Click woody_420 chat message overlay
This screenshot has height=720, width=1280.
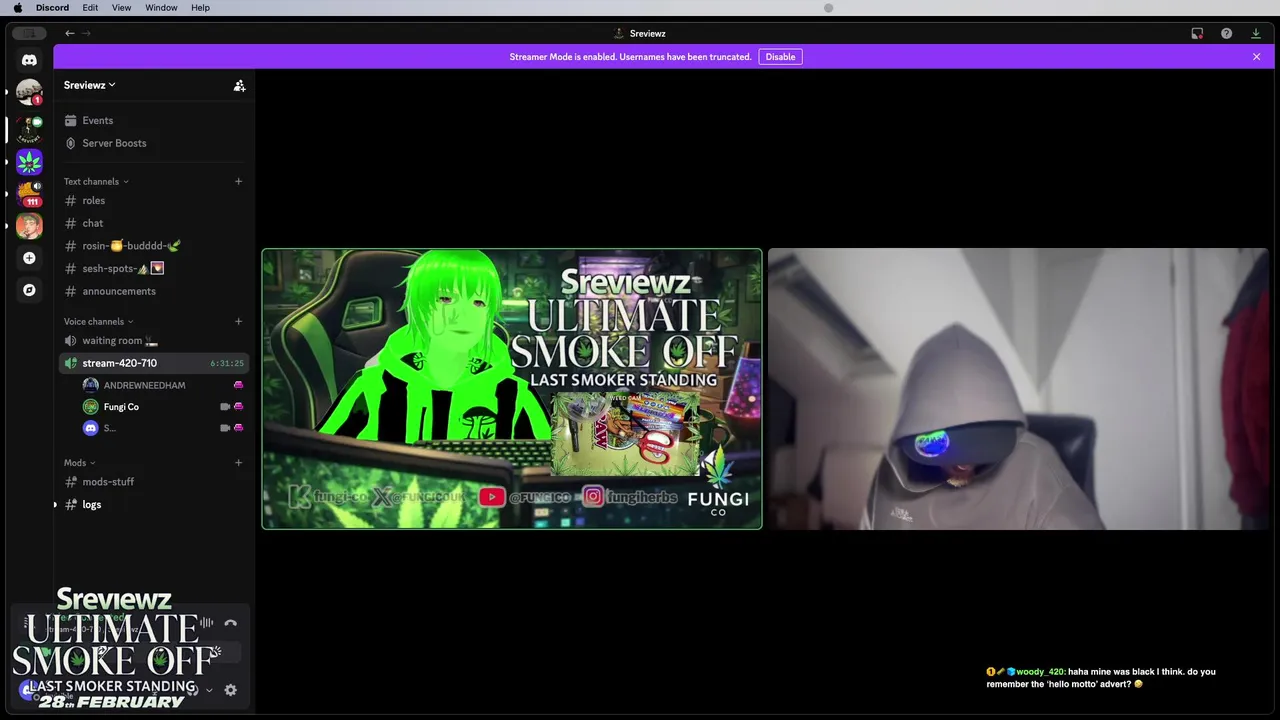coord(1101,678)
